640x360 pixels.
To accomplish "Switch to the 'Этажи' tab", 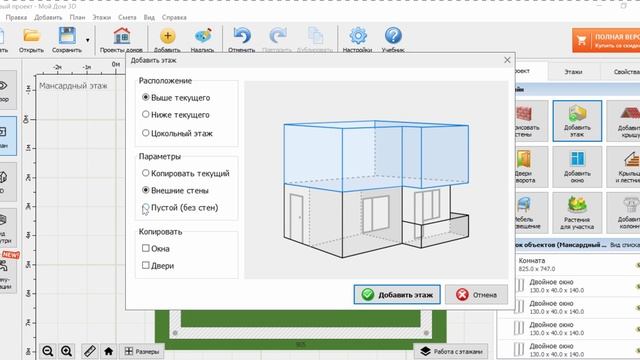I will click(x=573, y=72).
